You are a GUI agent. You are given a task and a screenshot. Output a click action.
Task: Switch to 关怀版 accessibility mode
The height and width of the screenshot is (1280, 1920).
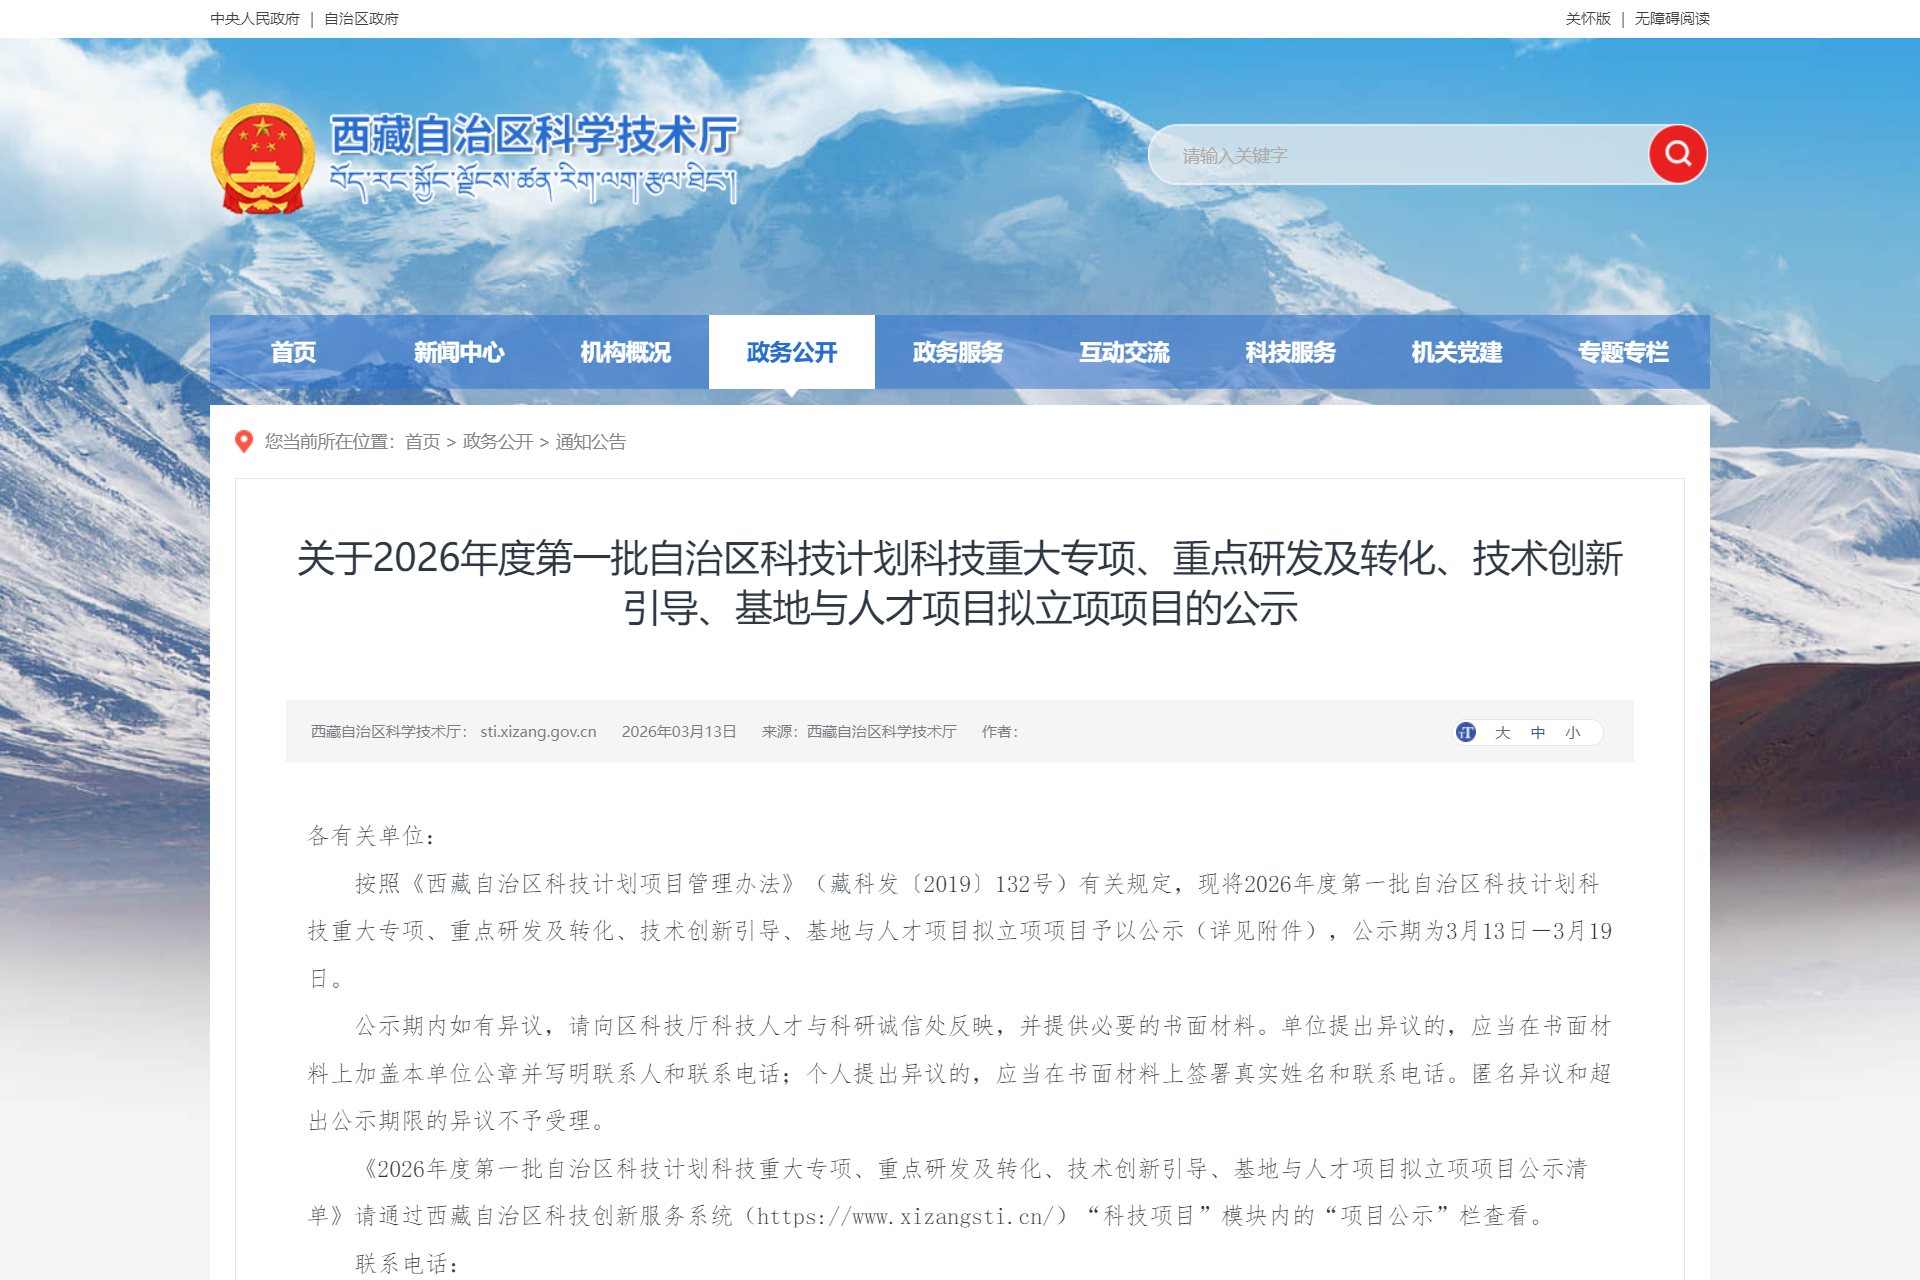1588,18
